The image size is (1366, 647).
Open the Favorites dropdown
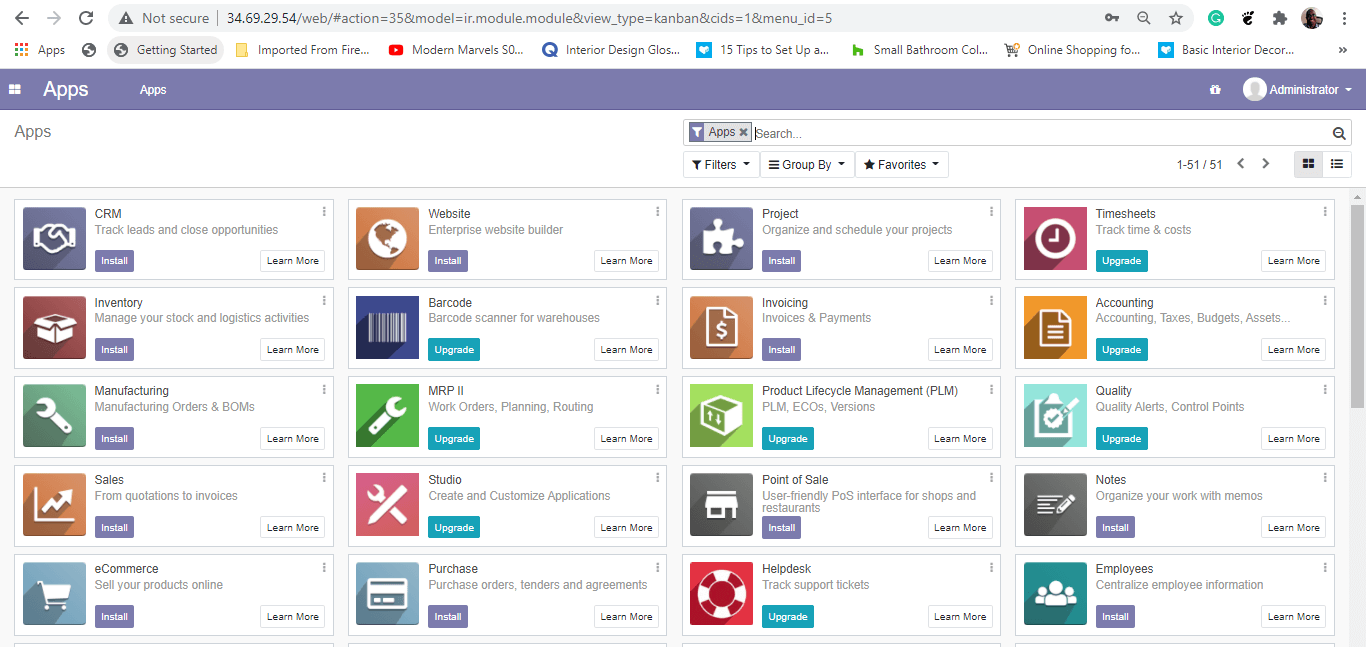902,165
